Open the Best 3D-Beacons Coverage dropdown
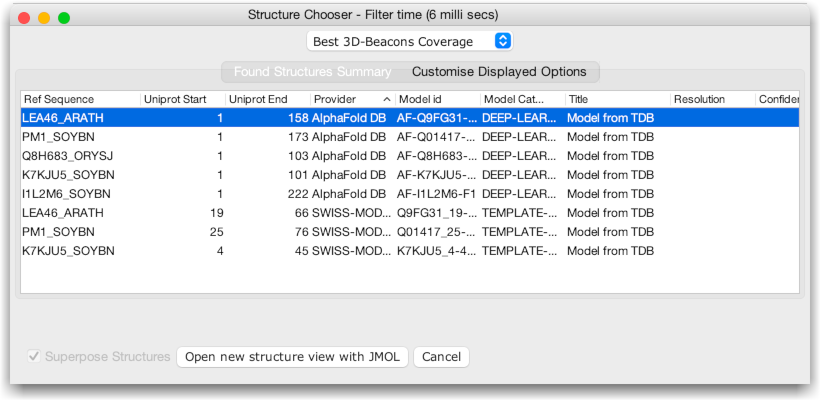This screenshot has width=820, height=400. click(410, 41)
